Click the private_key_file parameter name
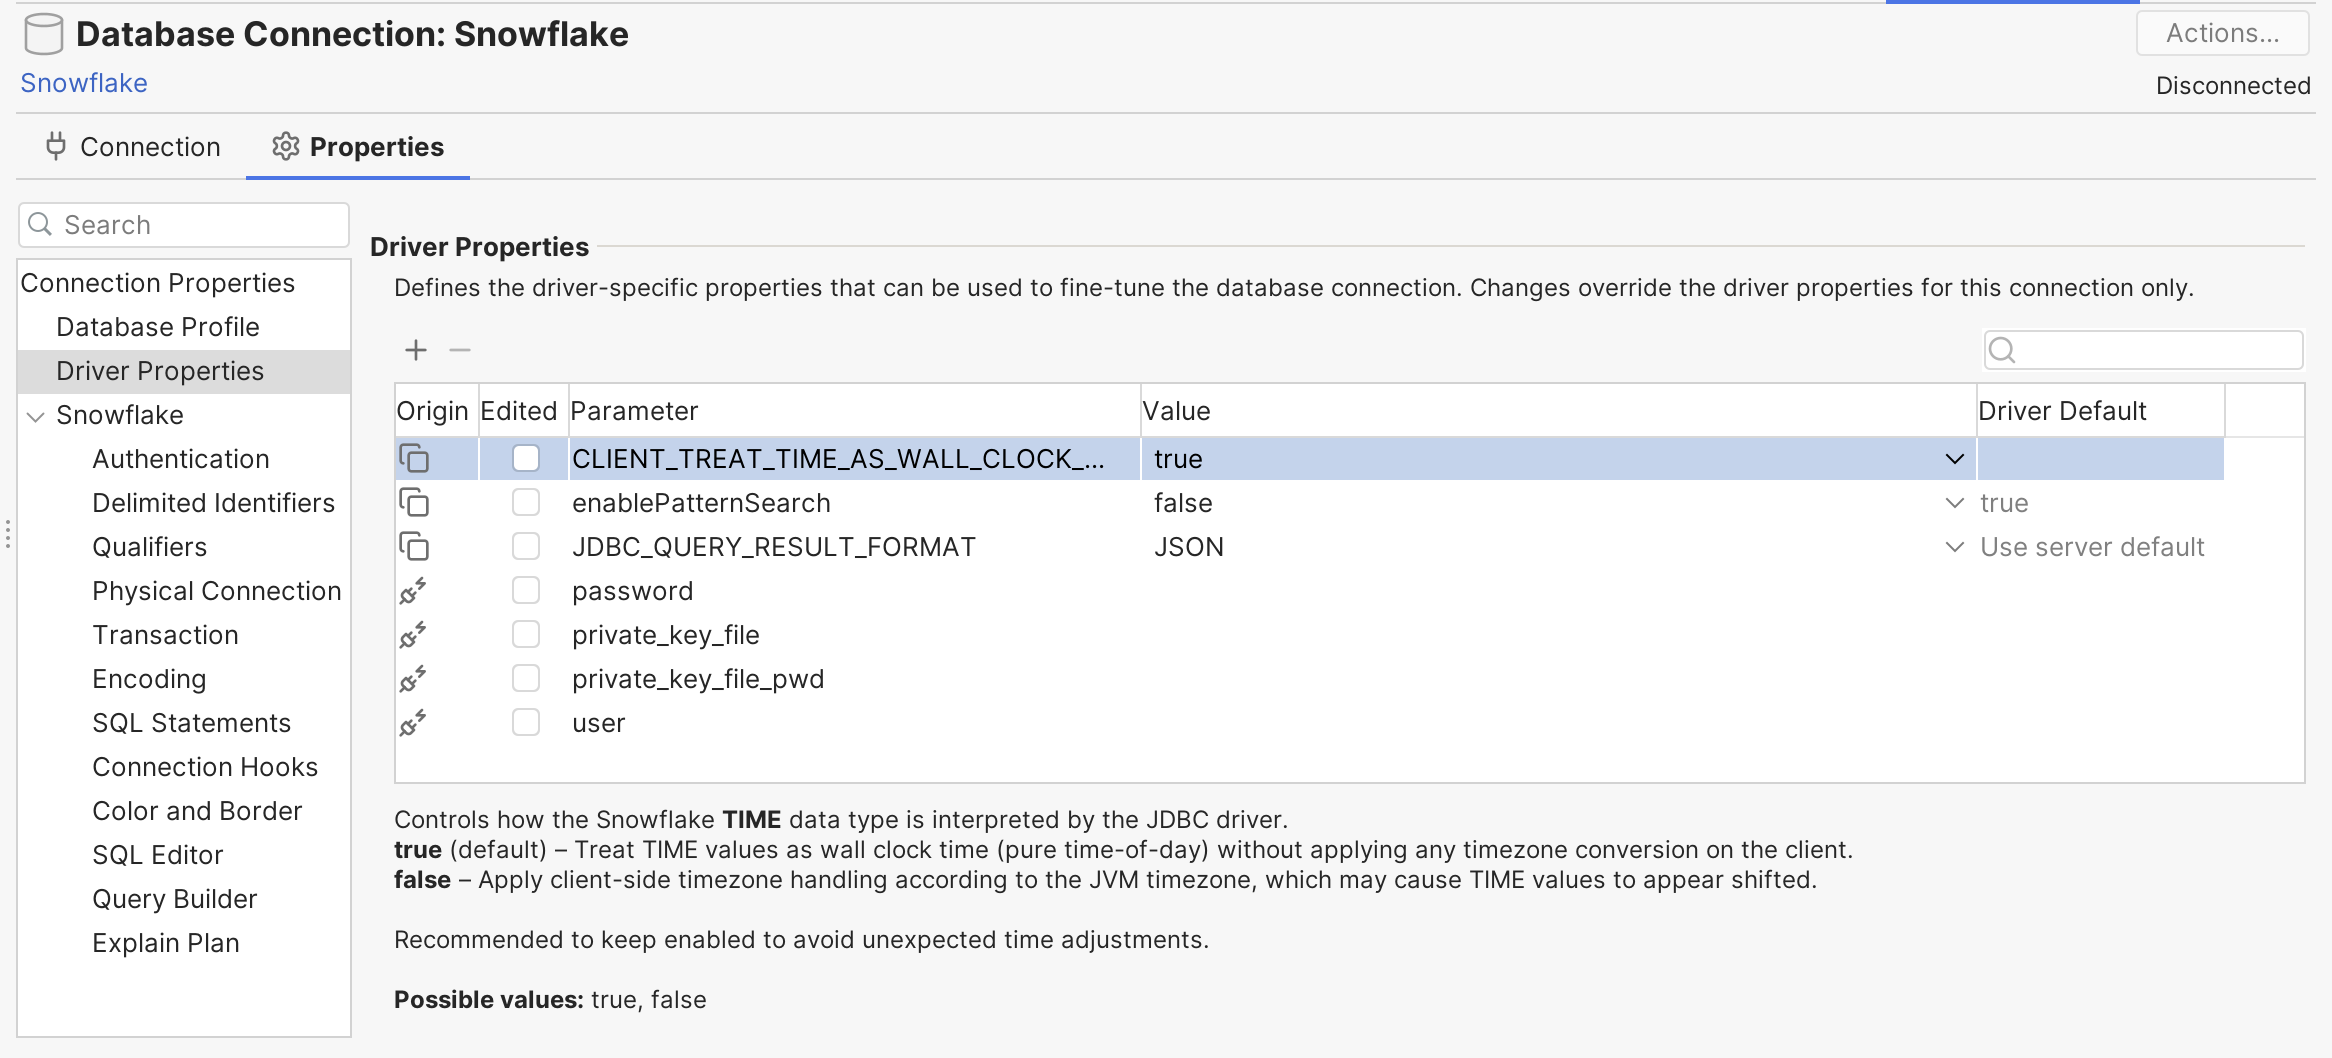Screen dimensions: 2332x1058 tap(666, 635)
